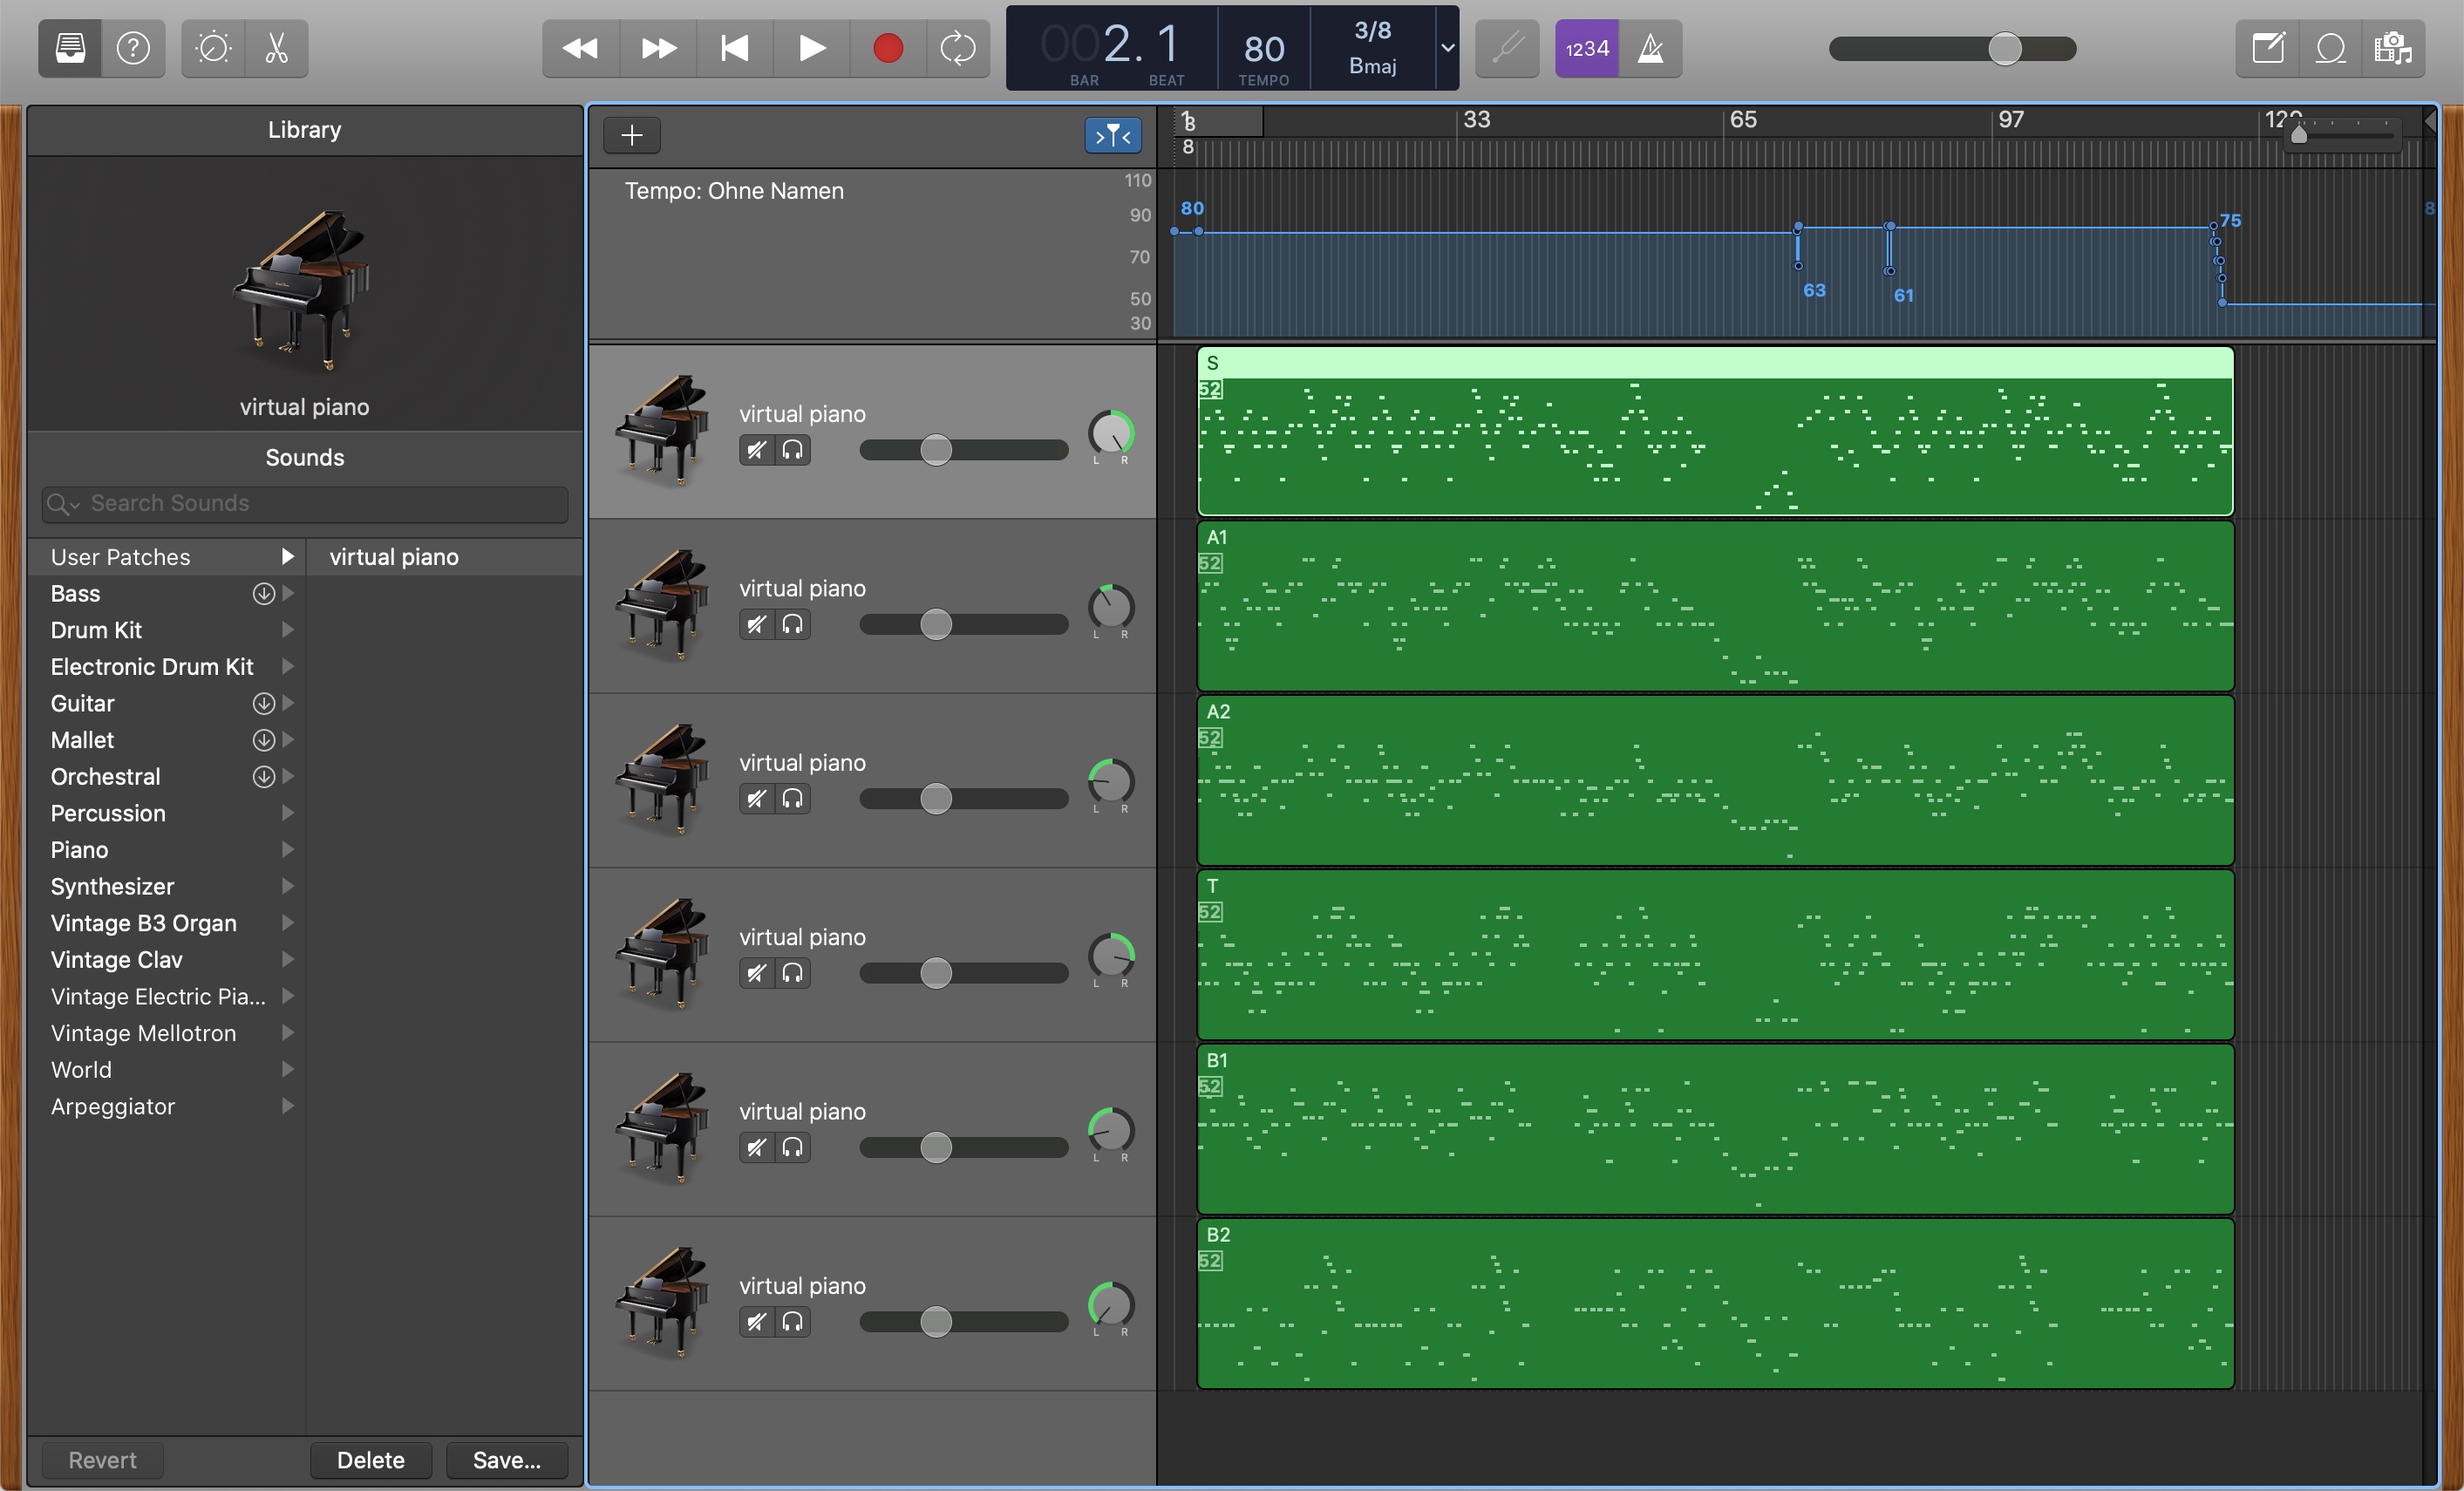Click the Quick Help question mark

133,48
